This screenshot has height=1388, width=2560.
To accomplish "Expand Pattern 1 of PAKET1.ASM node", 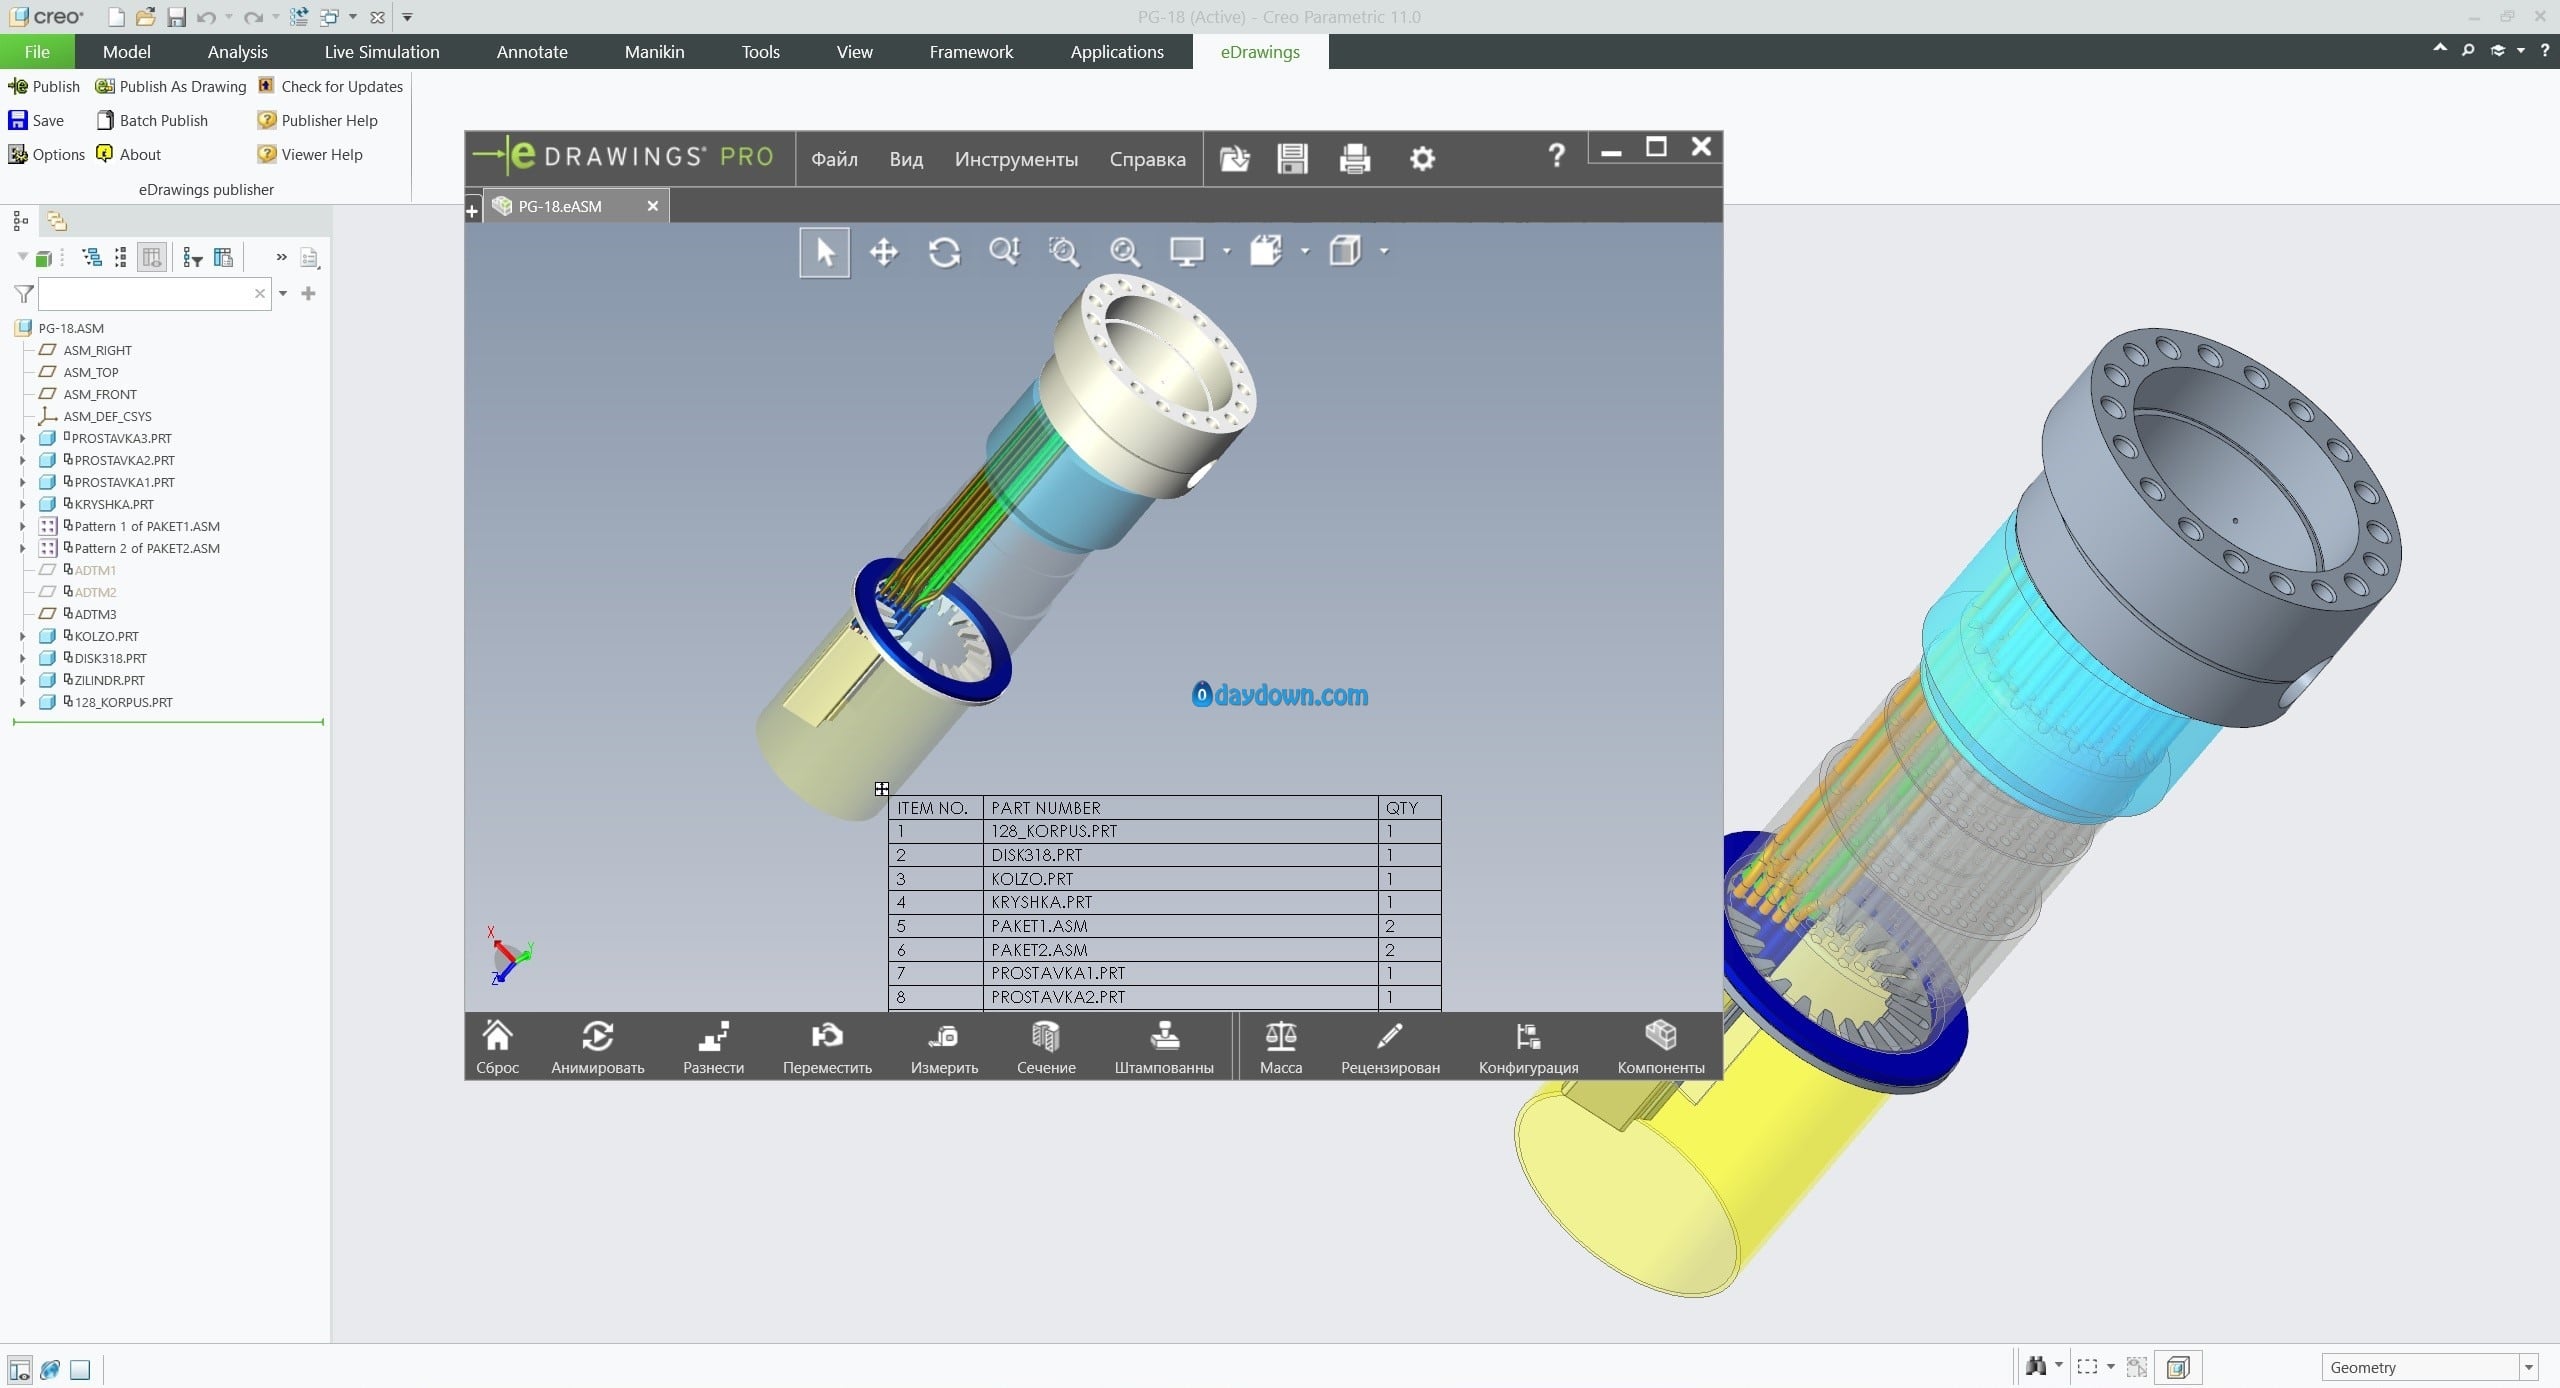I will [22, 526].
